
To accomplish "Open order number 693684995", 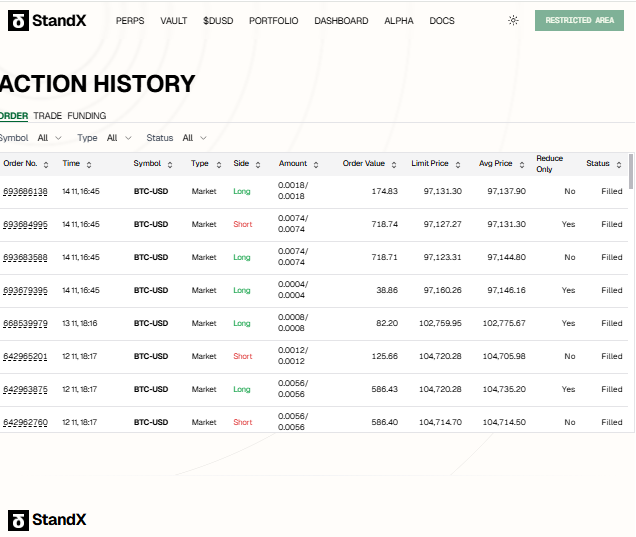I will tap(25, 224).
